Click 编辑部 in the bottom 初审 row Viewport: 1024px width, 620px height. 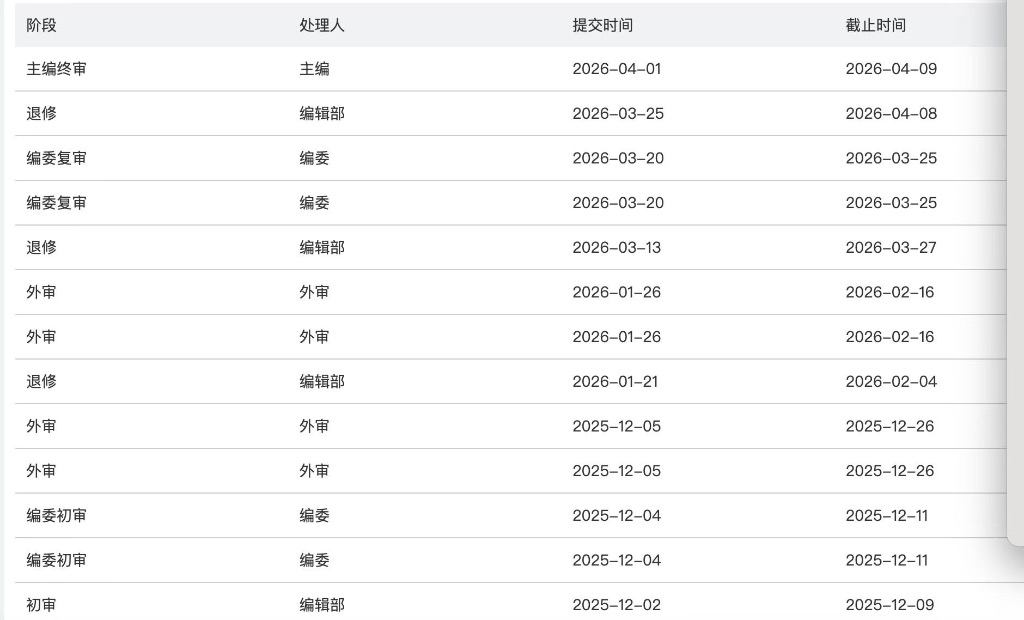[x=322, y=604]
